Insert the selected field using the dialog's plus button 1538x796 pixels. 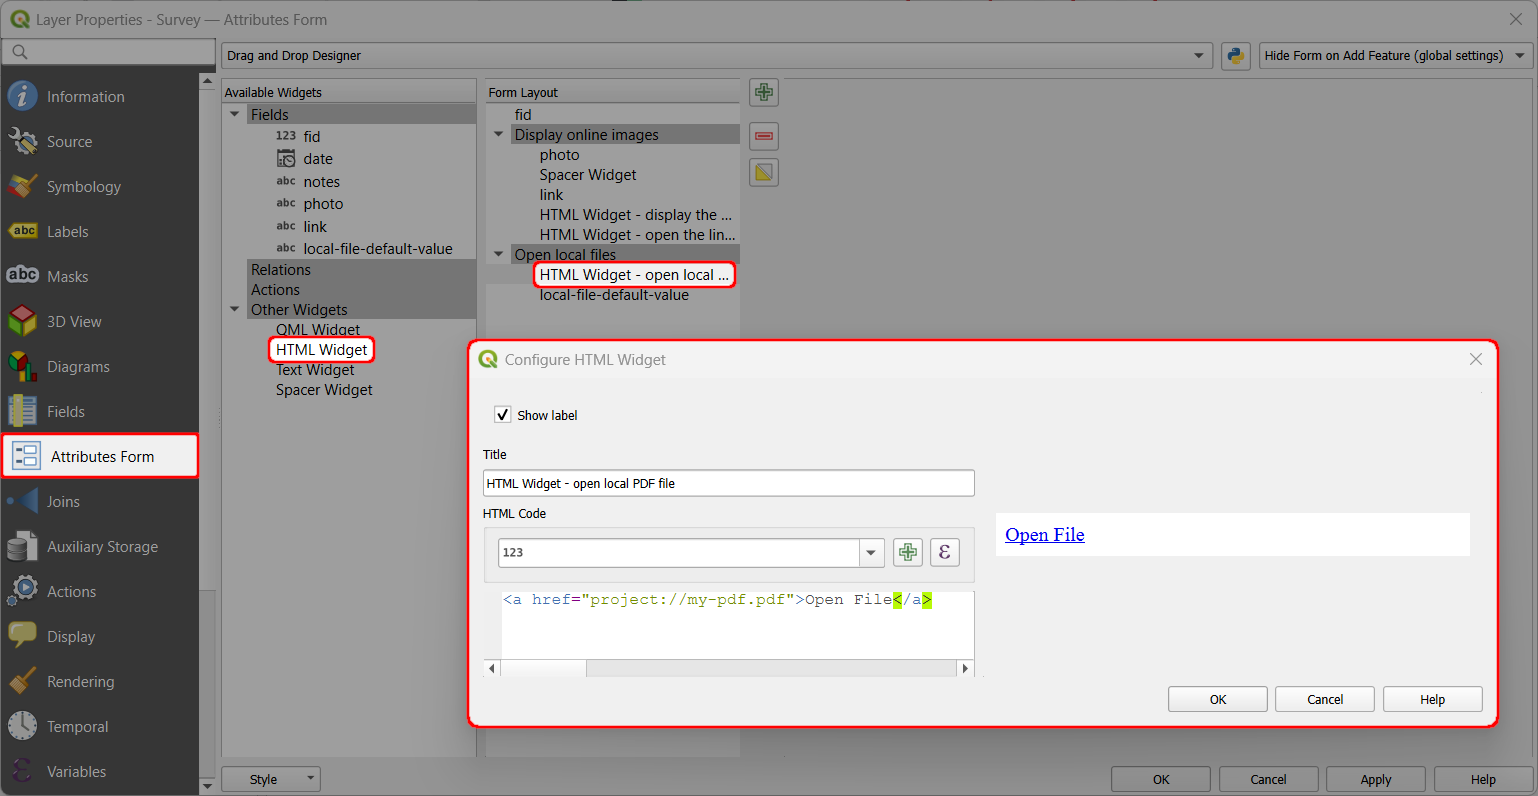[907, 551]
